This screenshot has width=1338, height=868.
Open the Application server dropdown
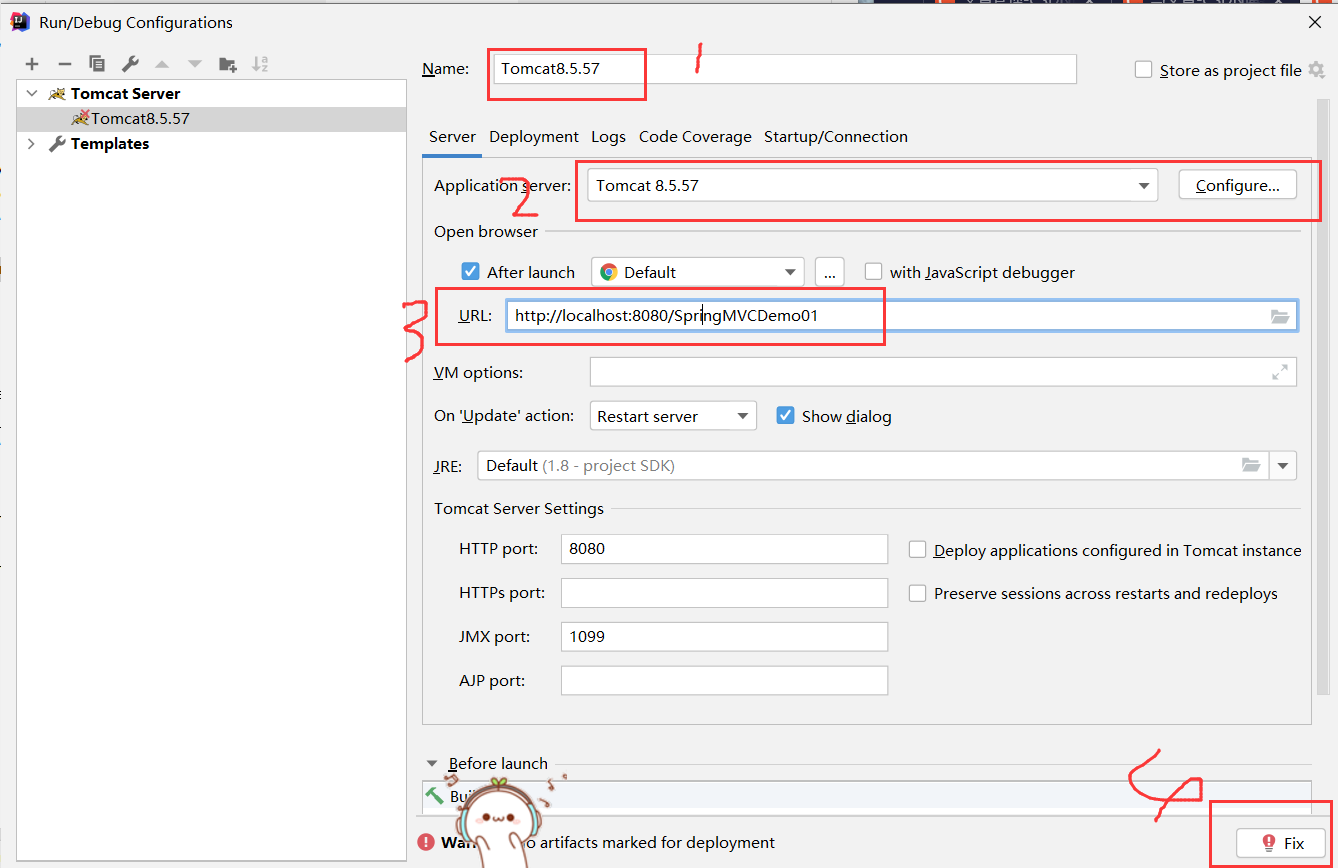point(872,186)
